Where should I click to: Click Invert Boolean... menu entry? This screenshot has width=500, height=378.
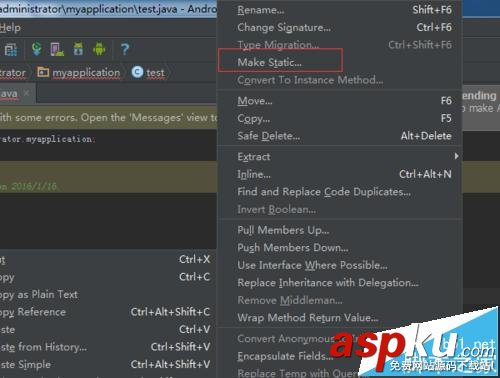tap(340, 210)
